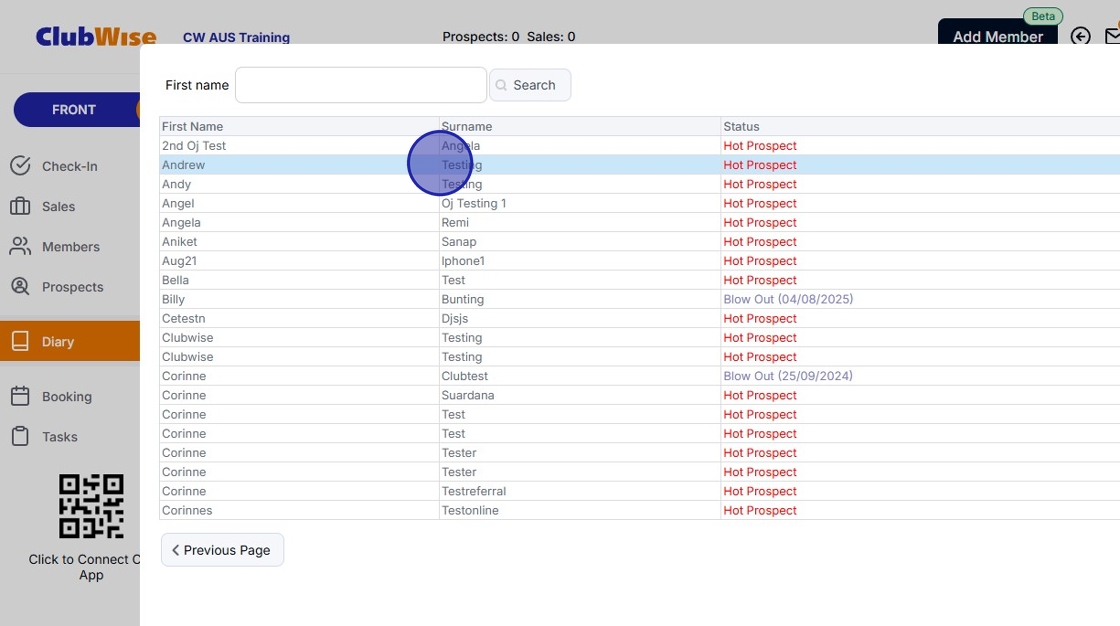This screenshot has width=1120, height=626.
Task: Select Andy in the first name column
Action: point(176,184)
